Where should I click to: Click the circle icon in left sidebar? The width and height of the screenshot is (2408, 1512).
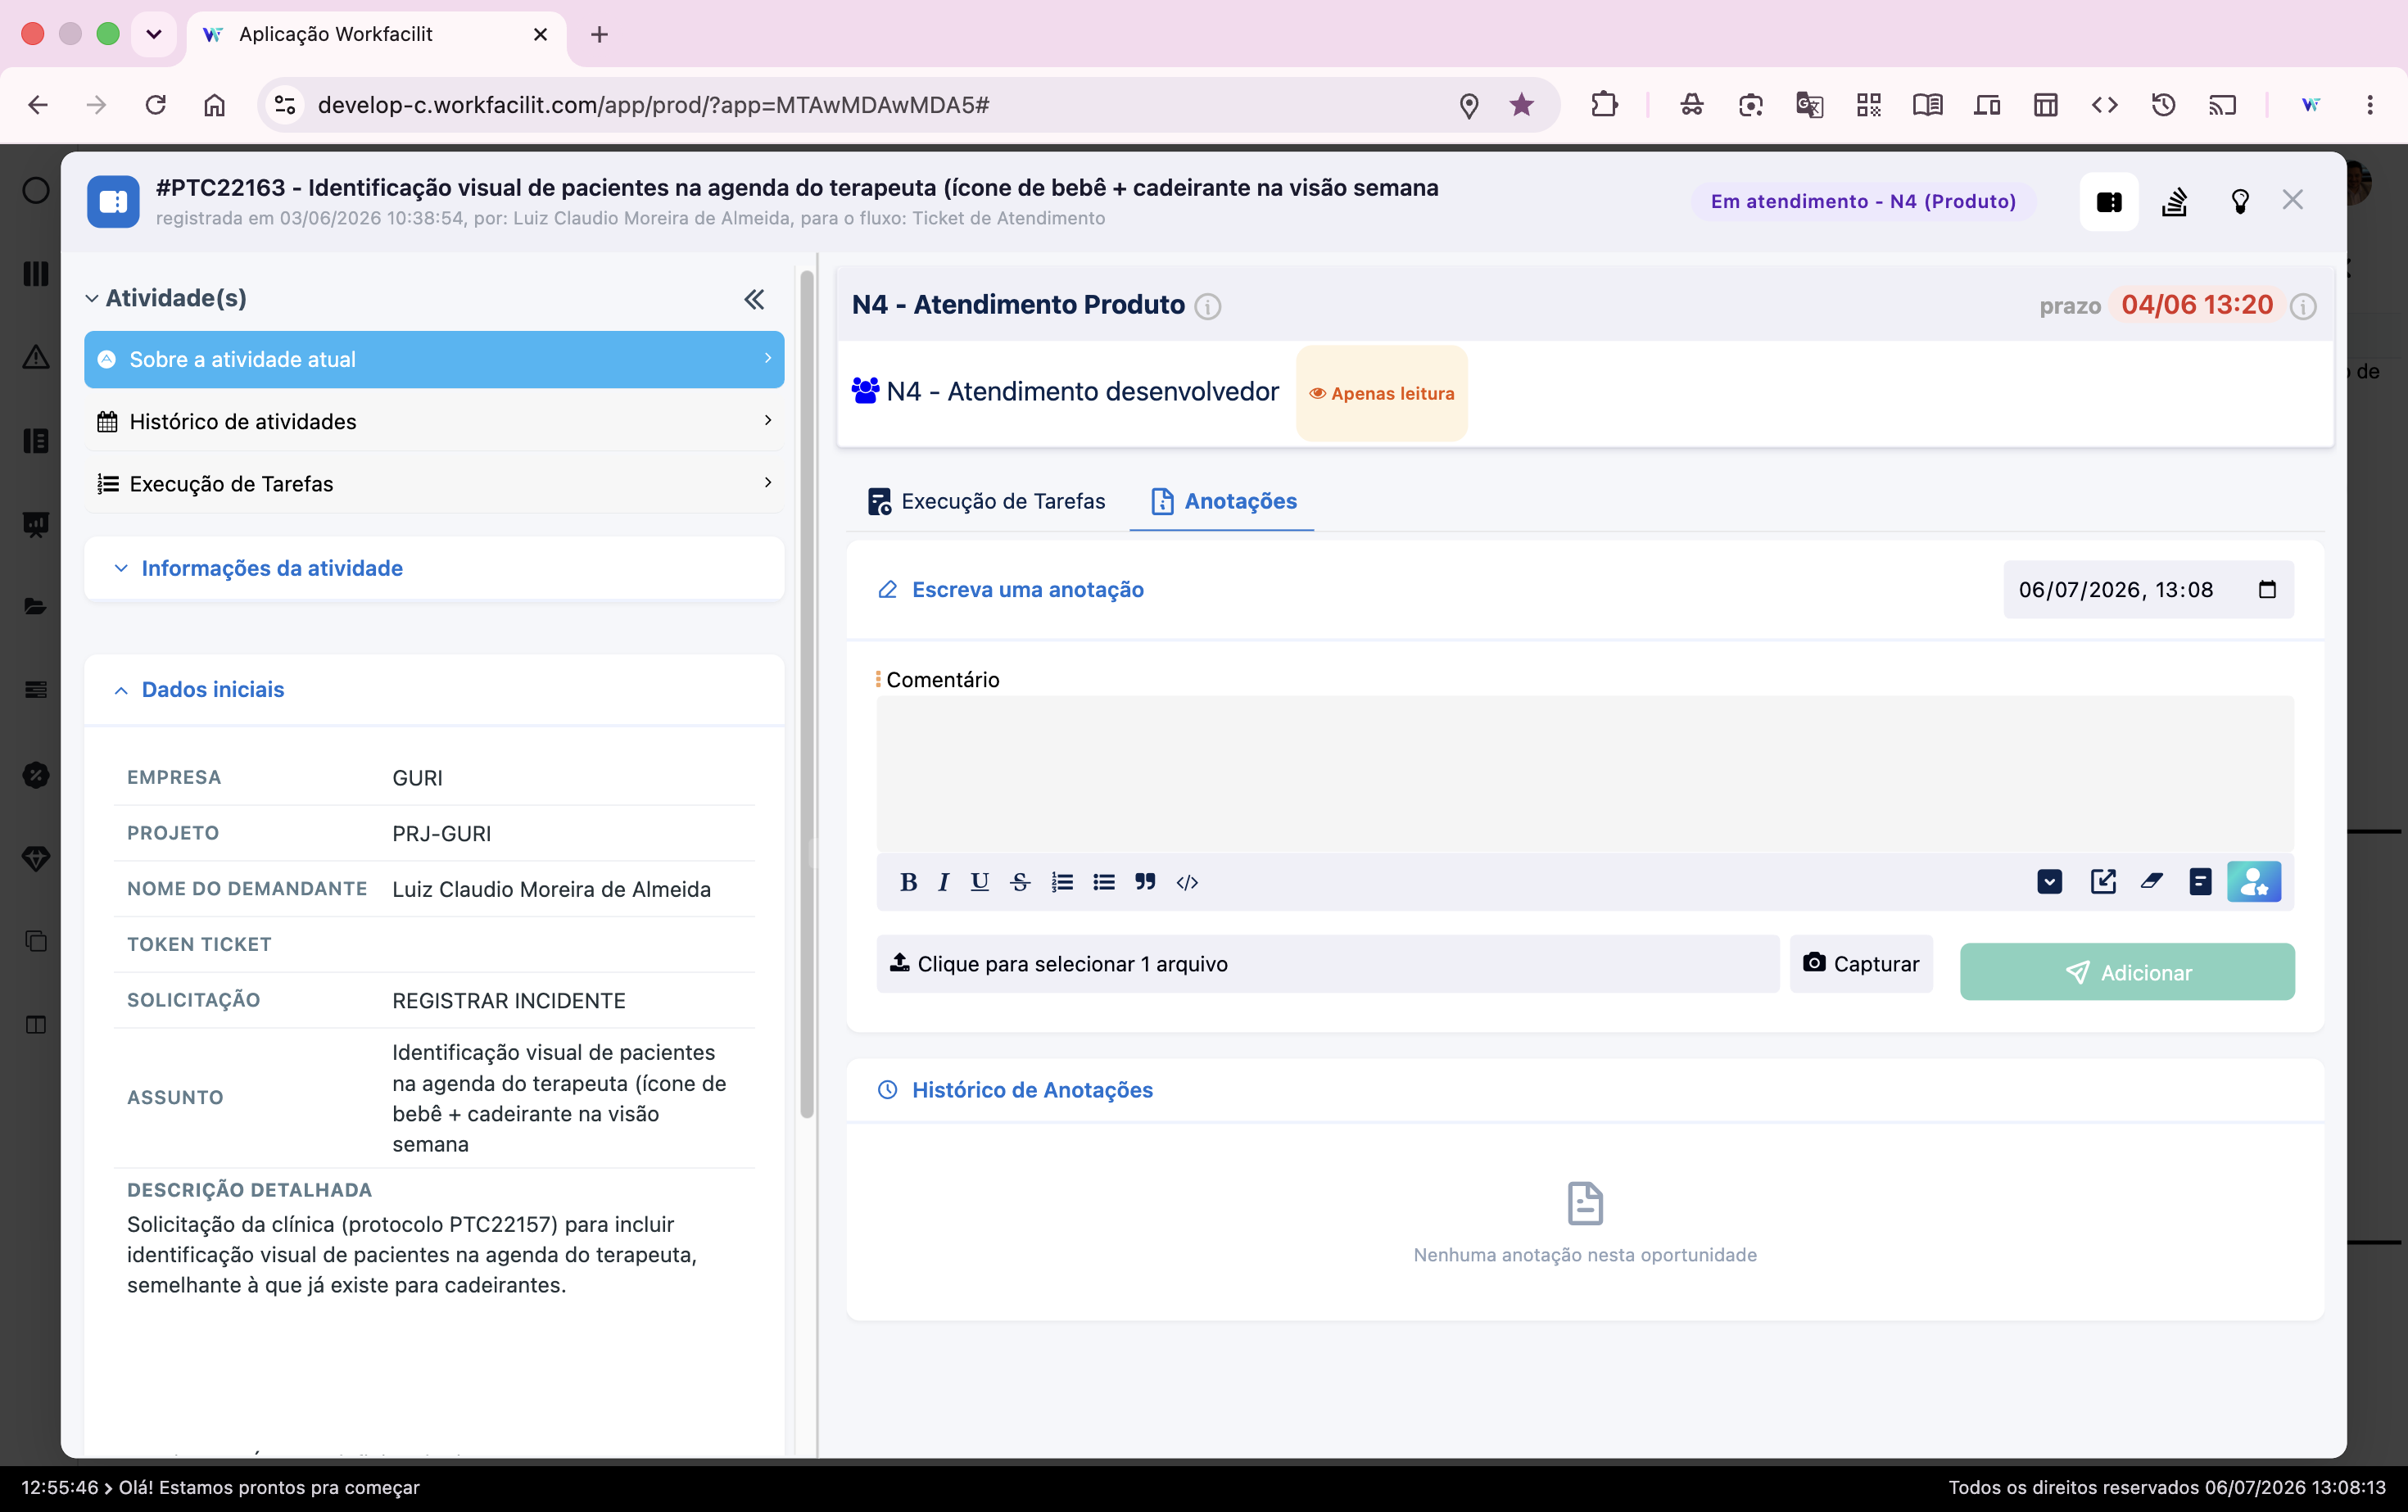(35, 190)
